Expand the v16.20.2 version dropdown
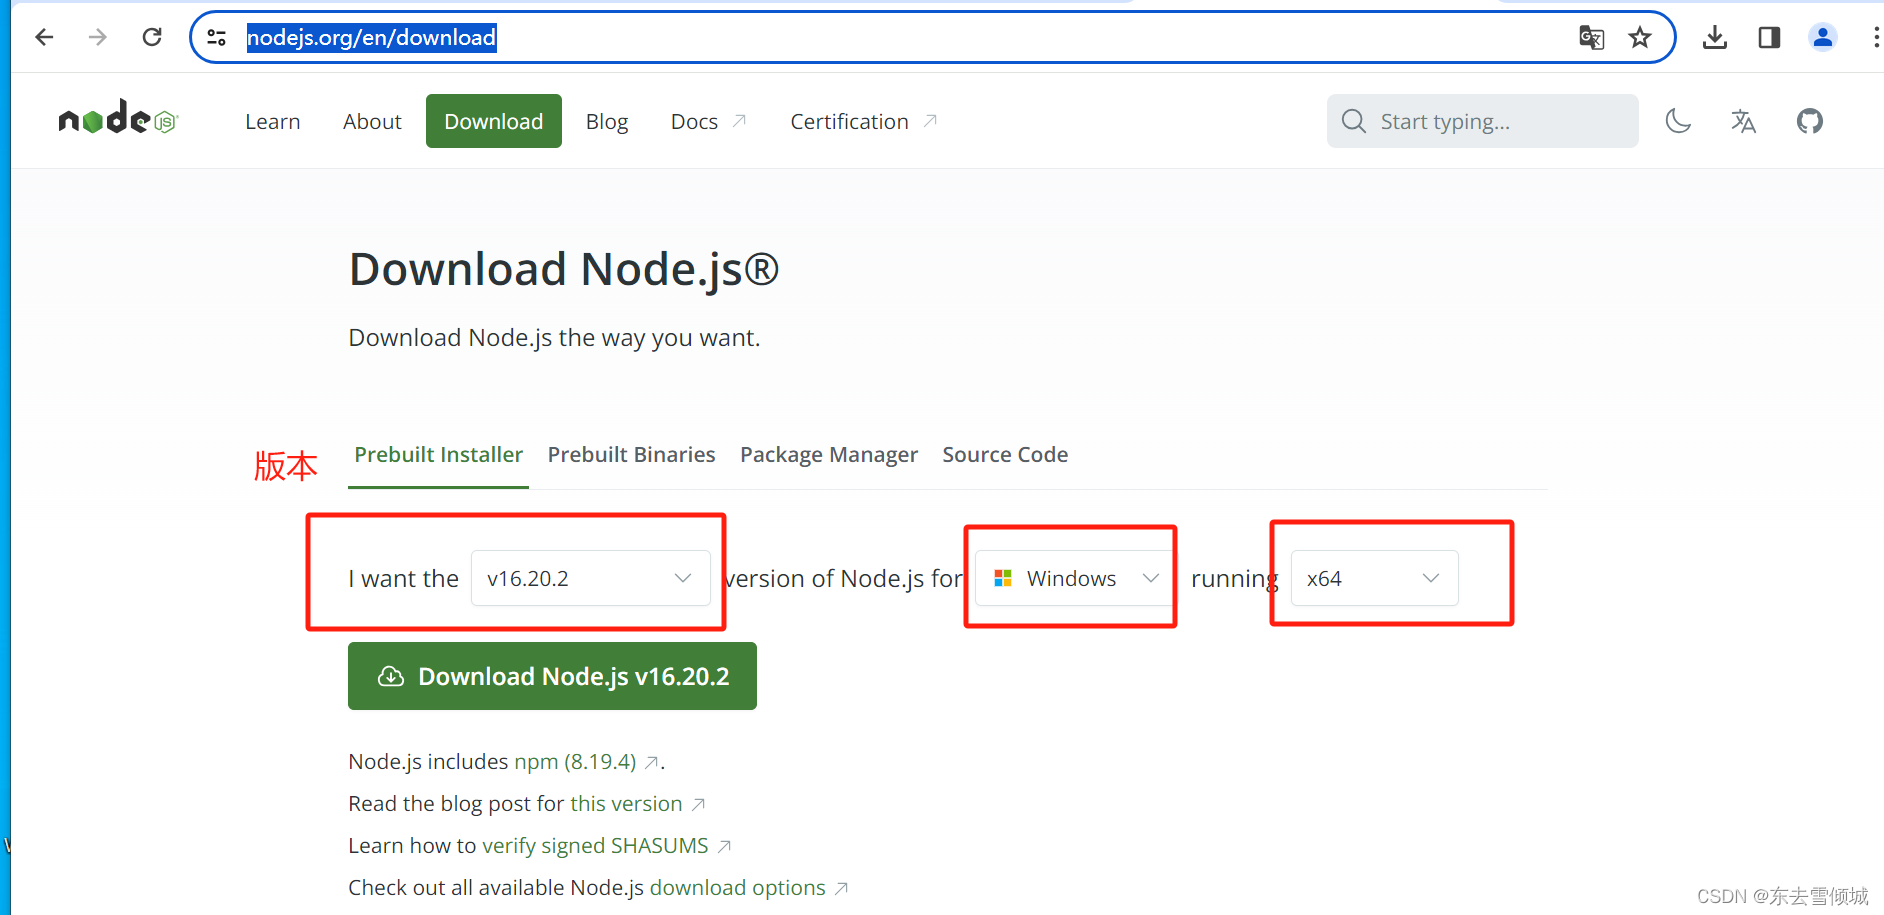Image resolution: width=1884 pixels, height=915 pixels. tap(591, 578)
